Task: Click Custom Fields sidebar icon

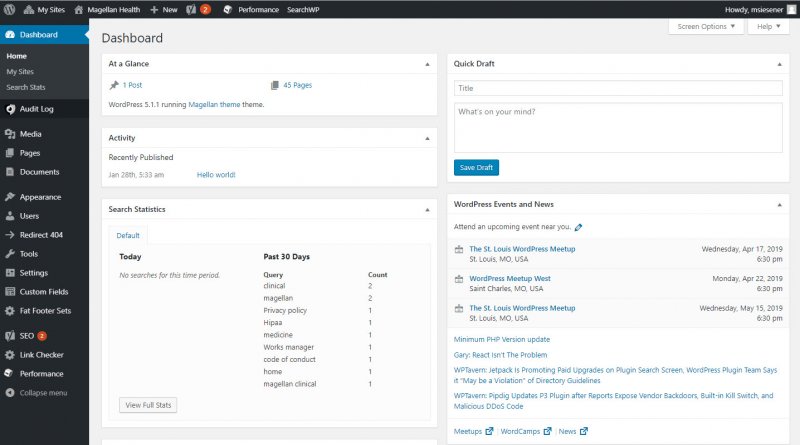Action: click(10, 291)
